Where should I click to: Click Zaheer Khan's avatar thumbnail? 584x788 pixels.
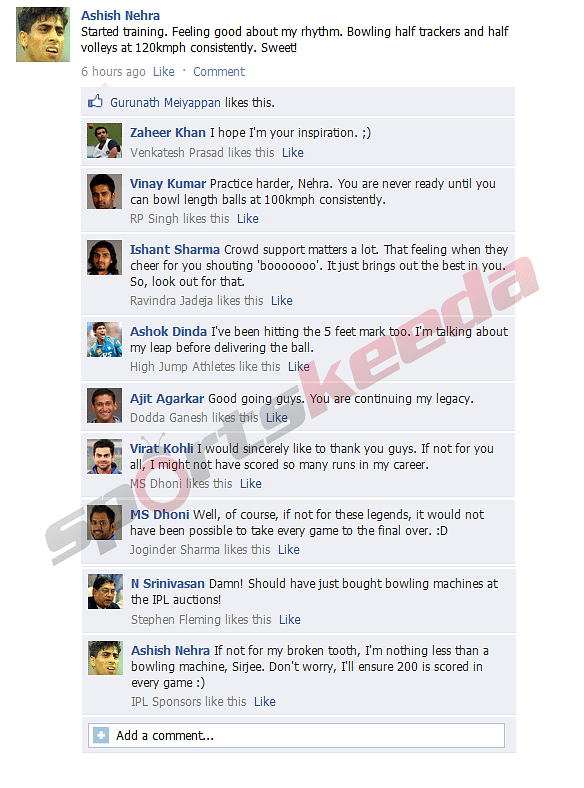pos(105,141)
